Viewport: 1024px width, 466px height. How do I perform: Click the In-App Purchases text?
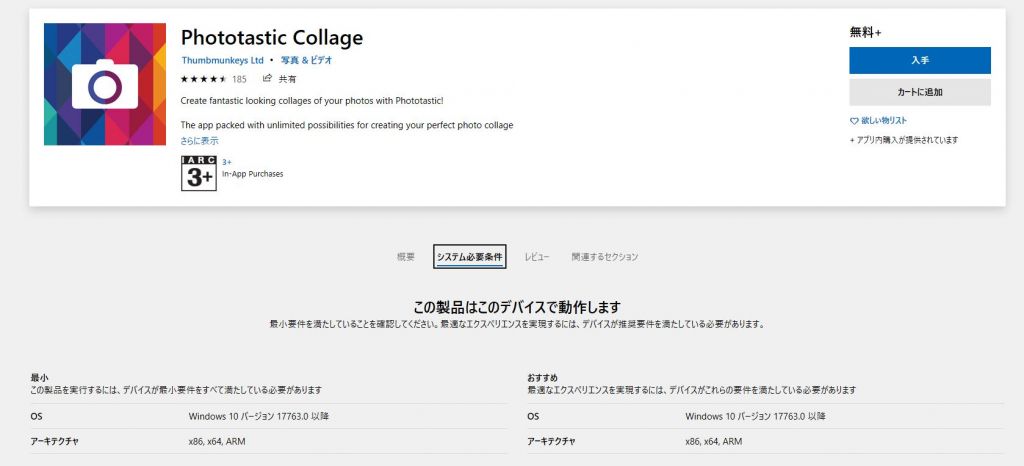pyautogui.click(x=253, y=174)
